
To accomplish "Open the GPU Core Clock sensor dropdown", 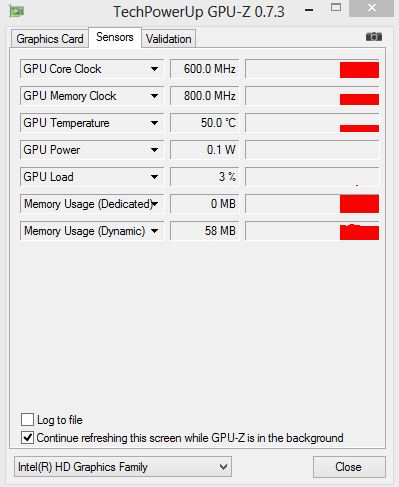I will [x=154, y=69].
